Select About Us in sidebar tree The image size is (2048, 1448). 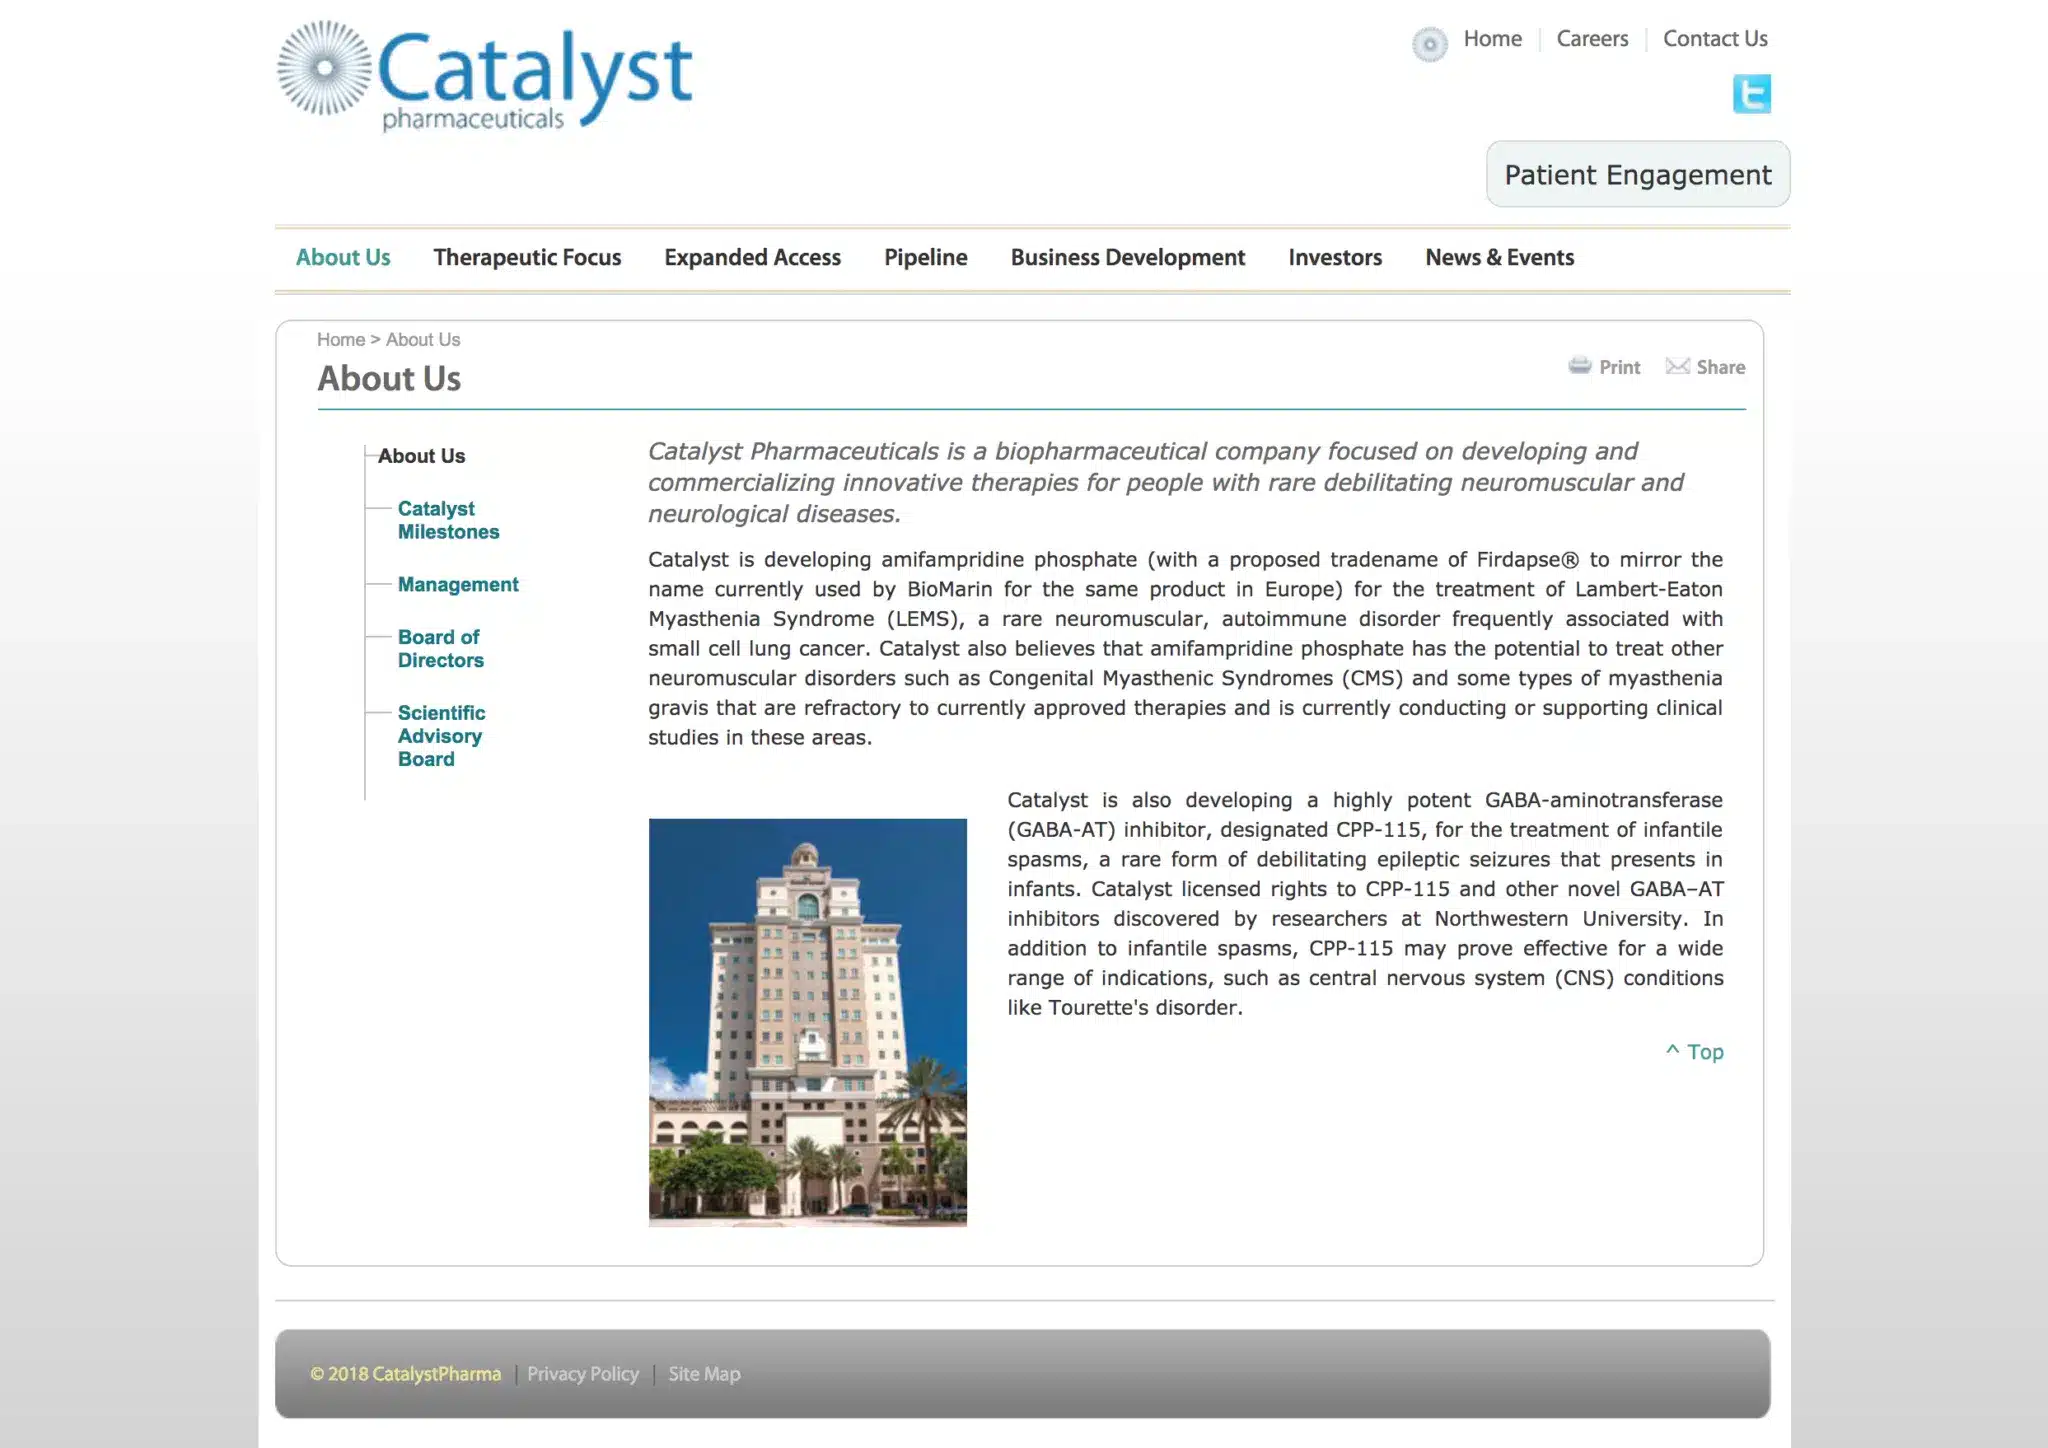(x=421, y=456)
